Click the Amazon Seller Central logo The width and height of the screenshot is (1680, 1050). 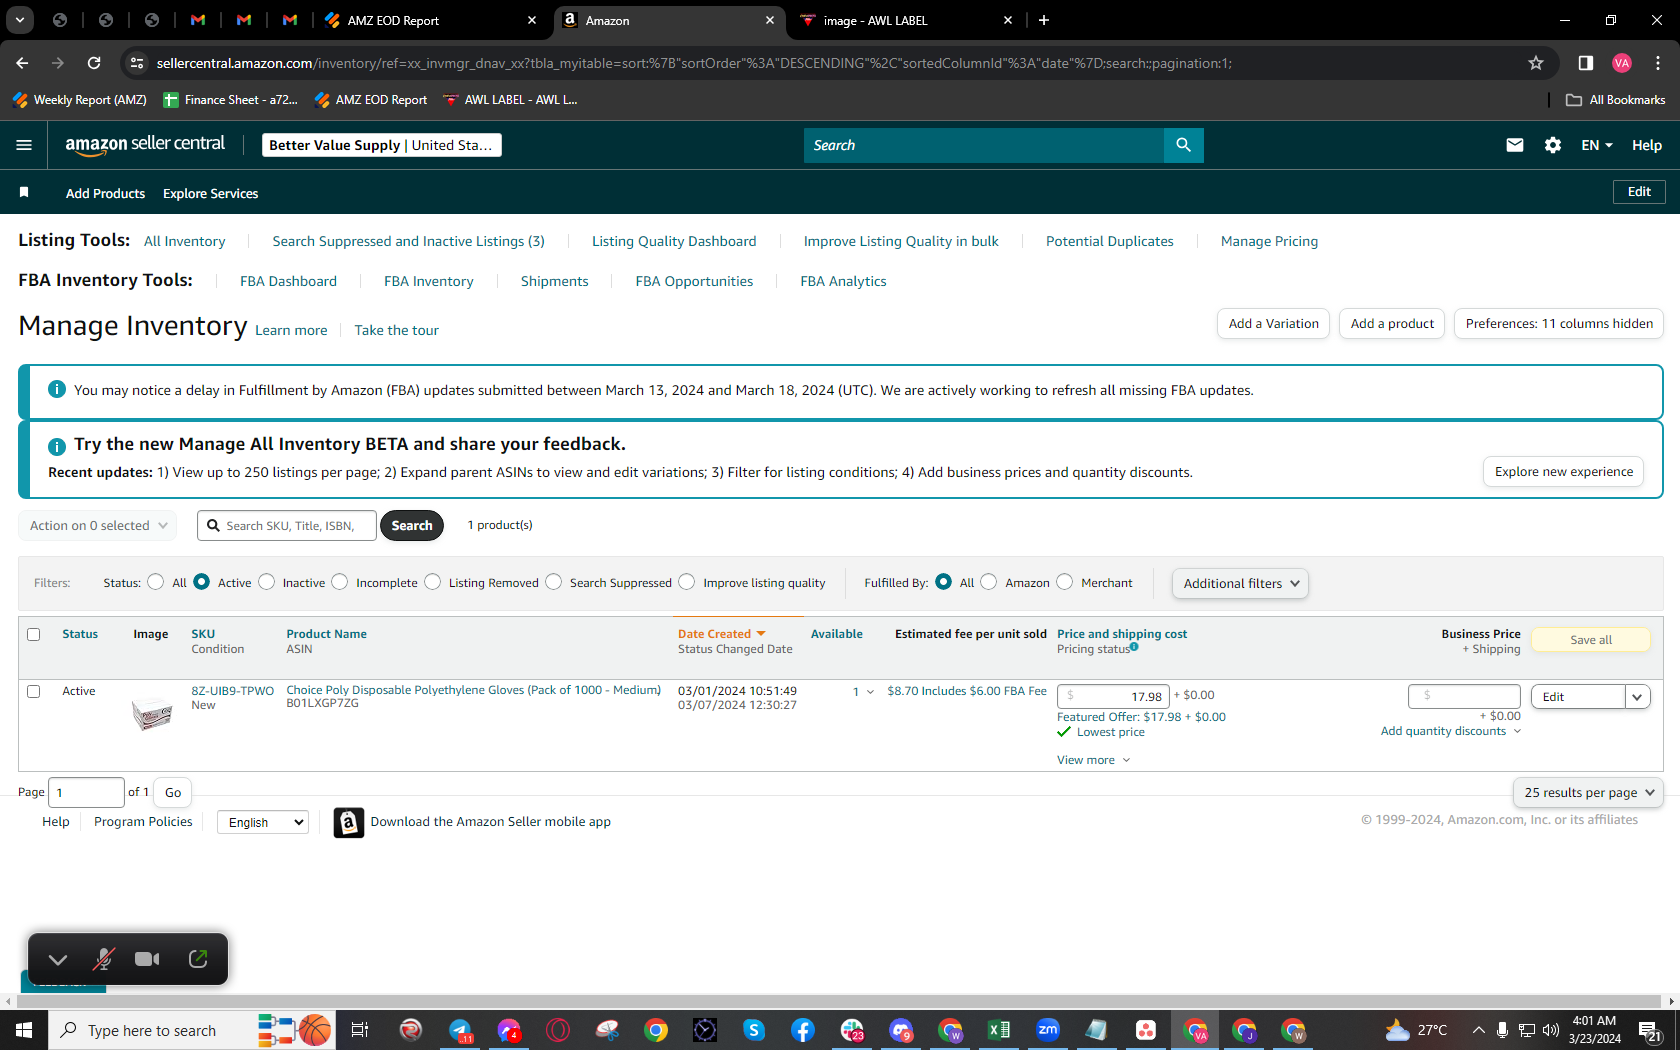click(x=145, y=144)
